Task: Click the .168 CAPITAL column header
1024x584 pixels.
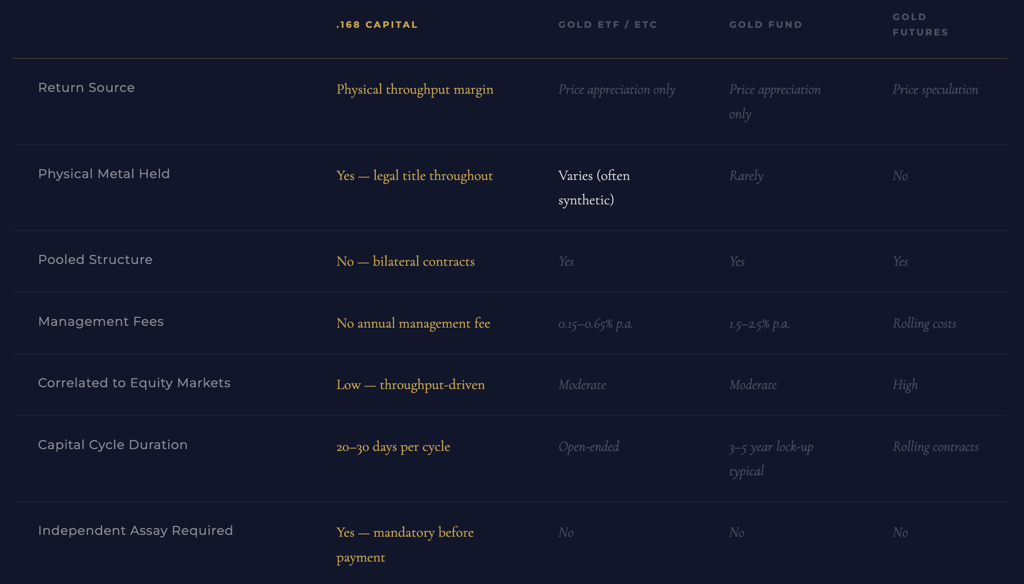Action: 377,25
